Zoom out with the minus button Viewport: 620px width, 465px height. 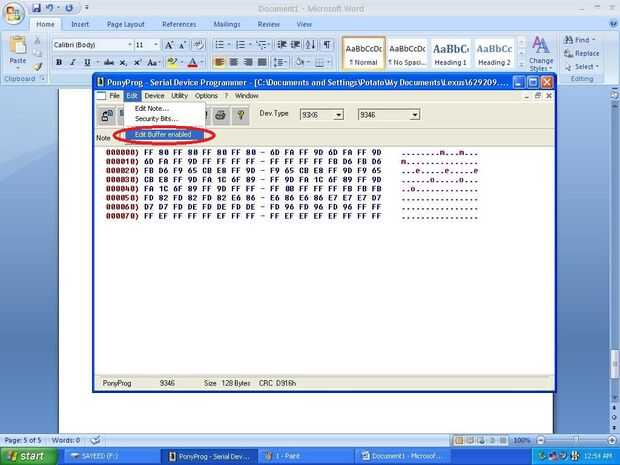[540, 440]
